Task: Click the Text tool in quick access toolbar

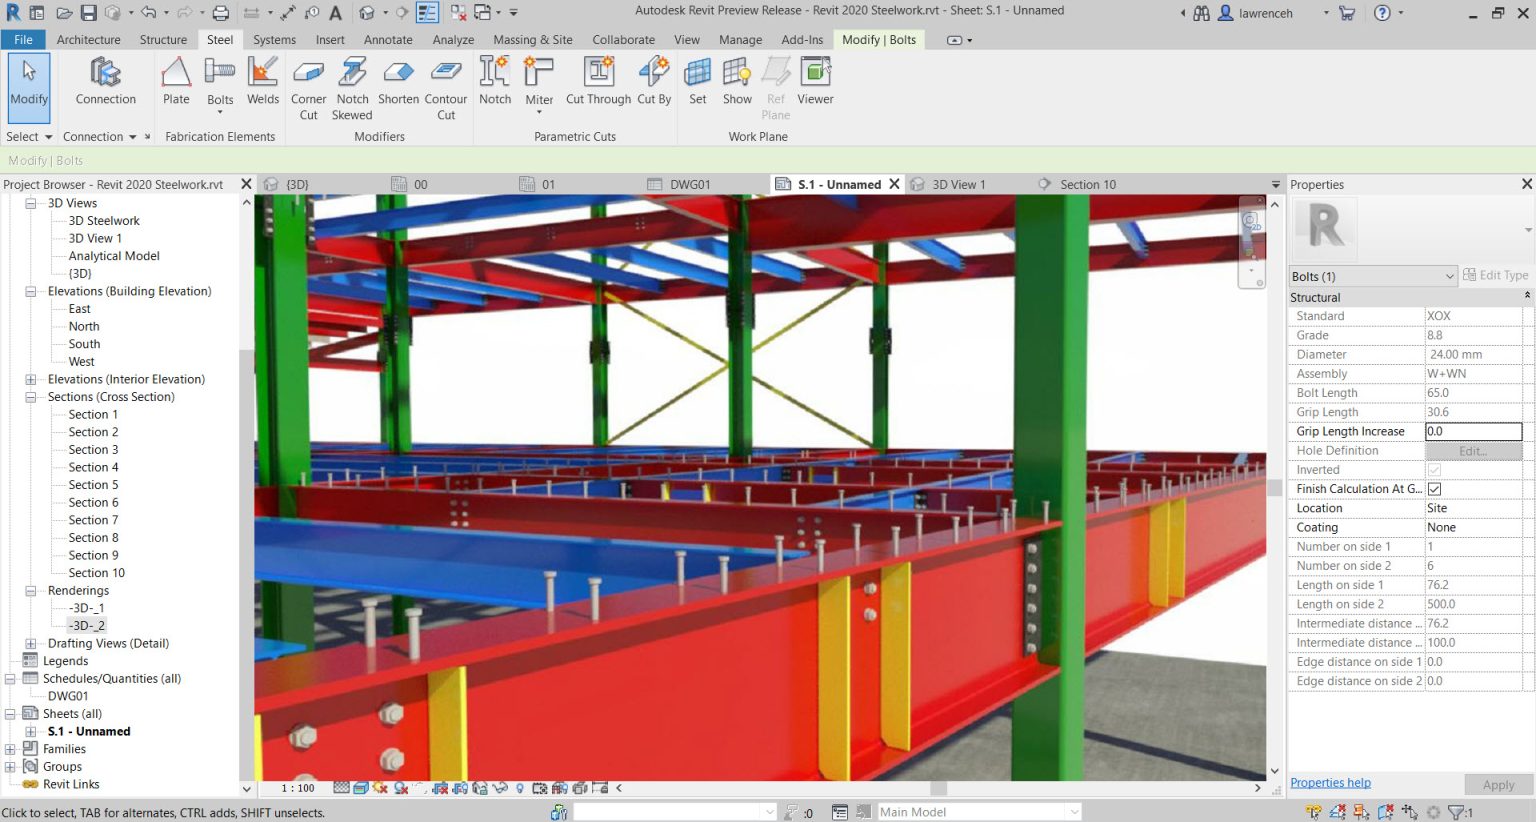Action: point(336,13)
